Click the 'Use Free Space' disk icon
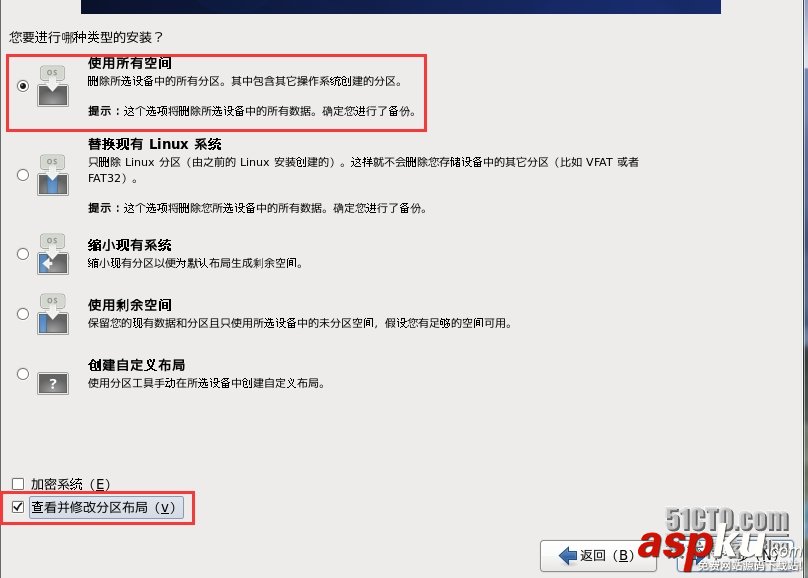 [x=53, y=314]
